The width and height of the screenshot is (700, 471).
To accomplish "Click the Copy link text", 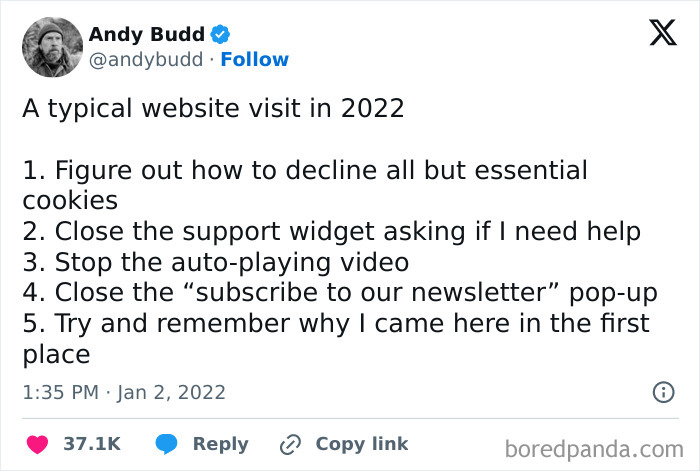I will 362,444.
